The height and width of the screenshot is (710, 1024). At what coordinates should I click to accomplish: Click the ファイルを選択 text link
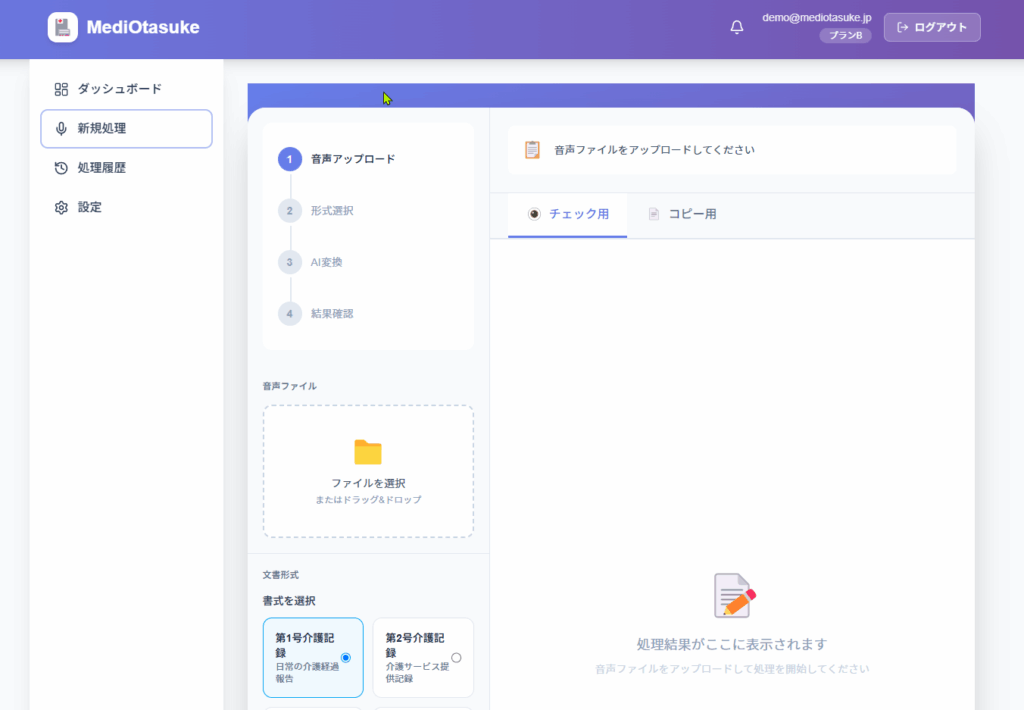pyautogui.click(x=368, y=483)
